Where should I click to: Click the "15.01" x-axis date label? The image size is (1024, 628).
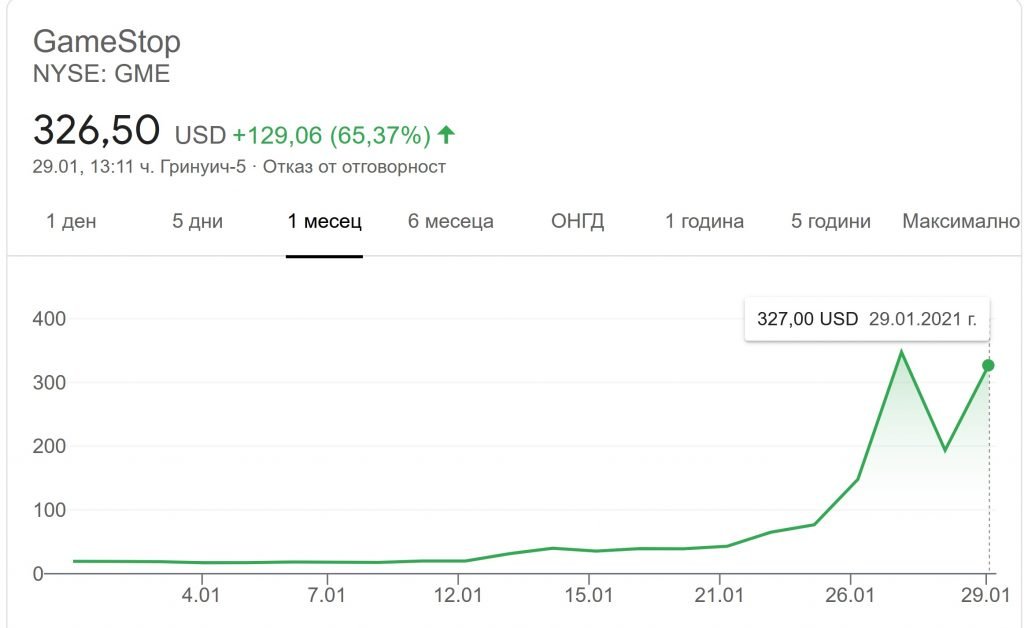[588, 595]
